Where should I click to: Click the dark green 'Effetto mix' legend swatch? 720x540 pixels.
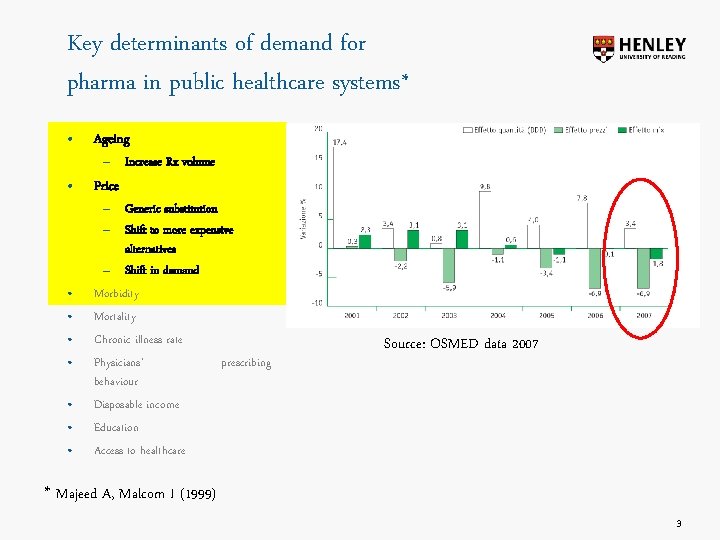622,130
